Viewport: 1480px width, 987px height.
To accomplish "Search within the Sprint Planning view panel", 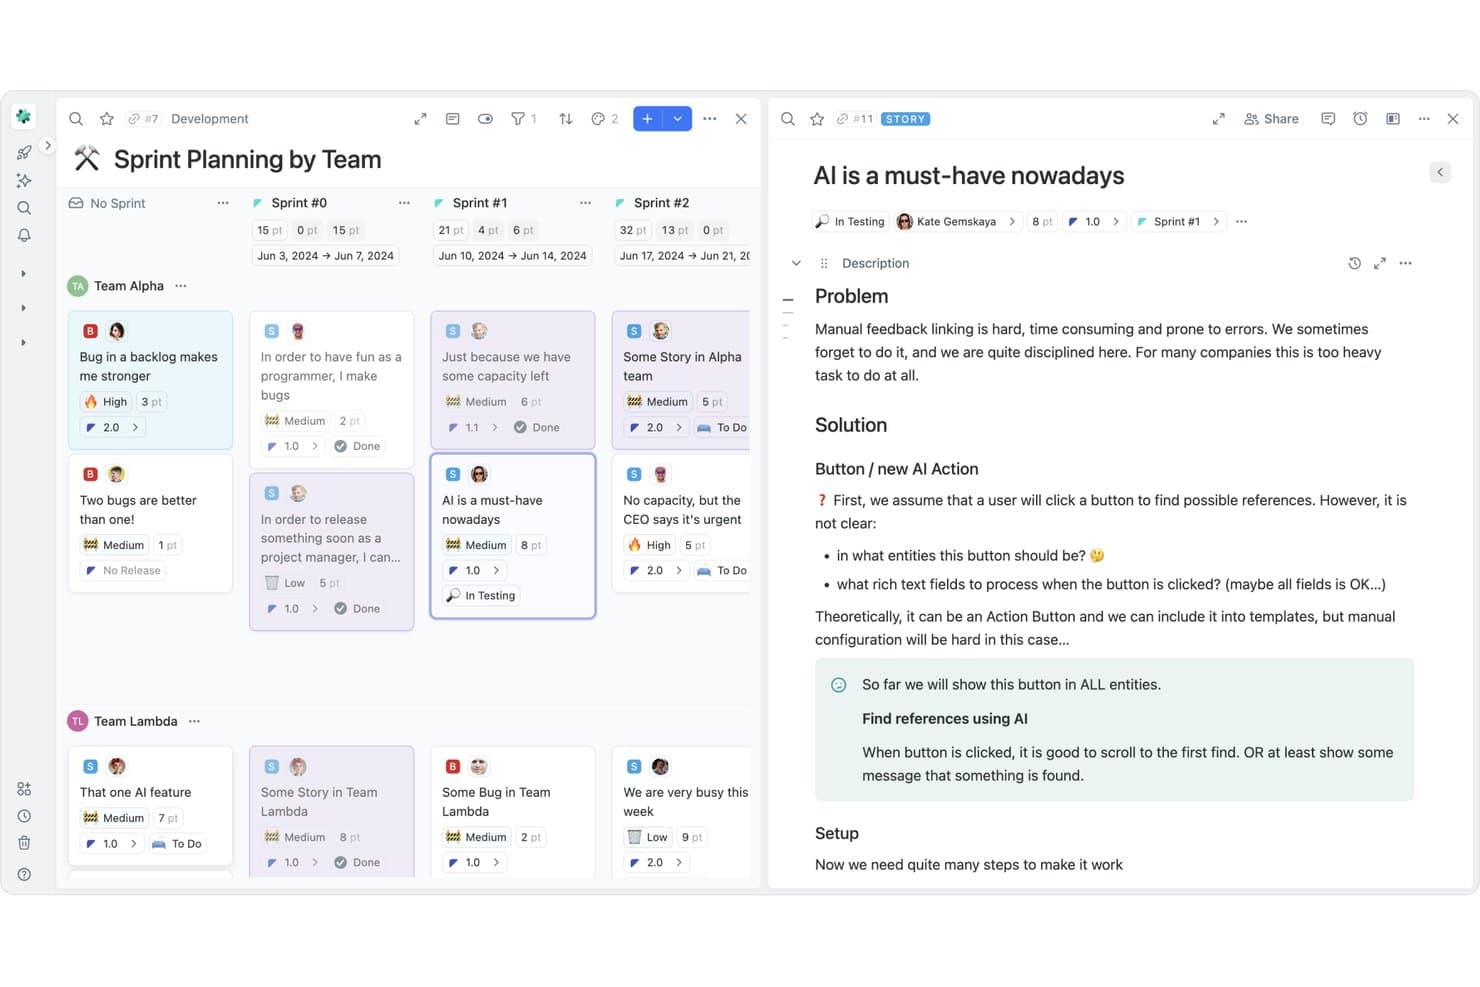I will pyautogui.click(x=76, y=119).
